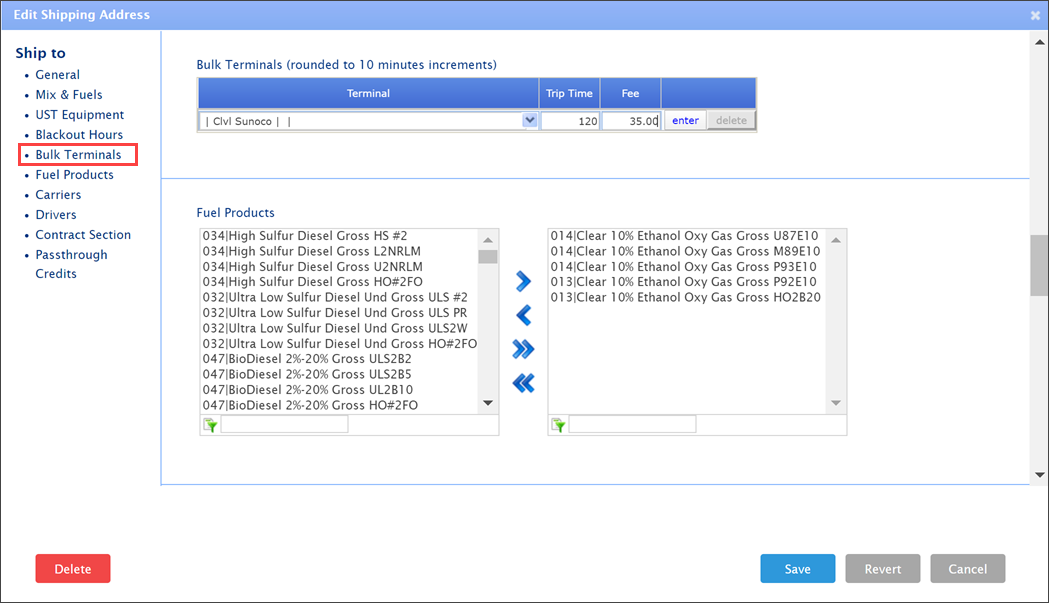Move all fuel products back to left list
Screen dimensions: 1049x603
coord(523,383)
